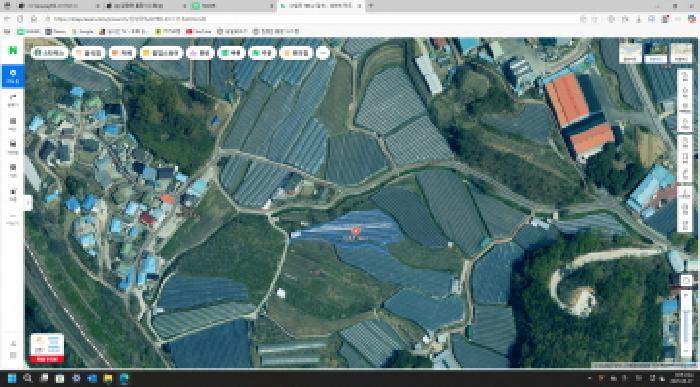
Task: Click the lowest icon in the left sidebar
Action: click(13, 355)
